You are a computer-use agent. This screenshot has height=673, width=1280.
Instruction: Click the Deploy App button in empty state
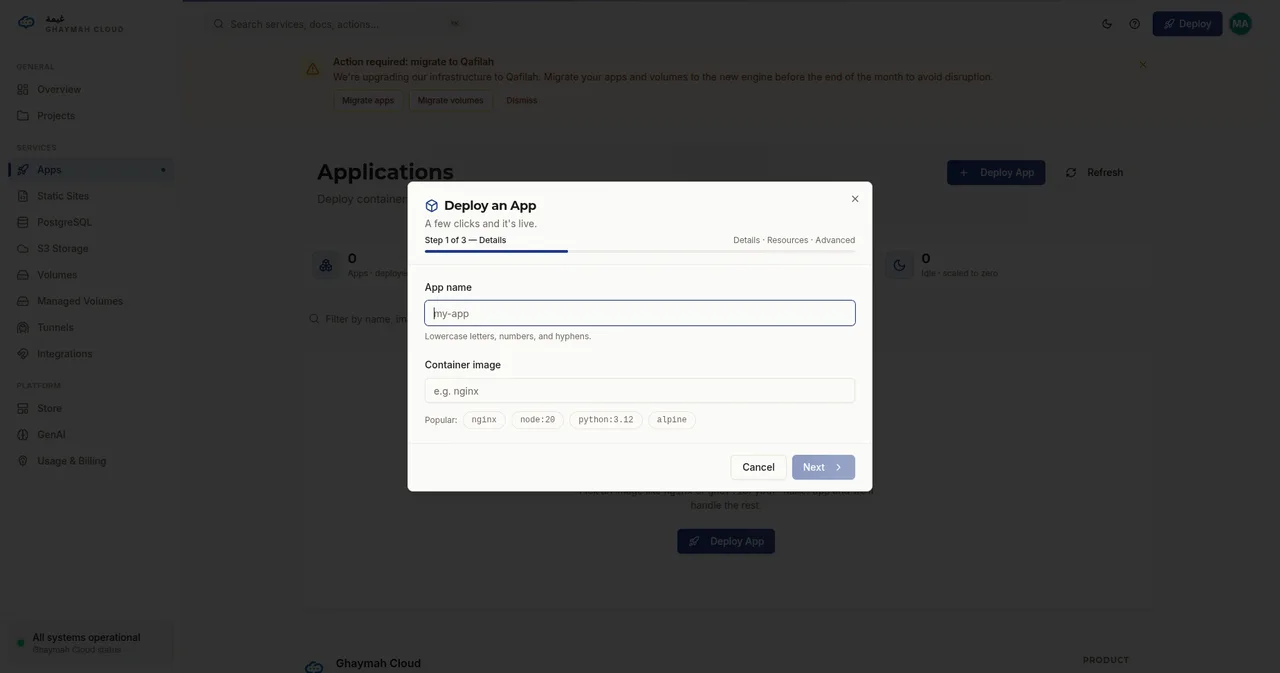click(x=726, y=542)
